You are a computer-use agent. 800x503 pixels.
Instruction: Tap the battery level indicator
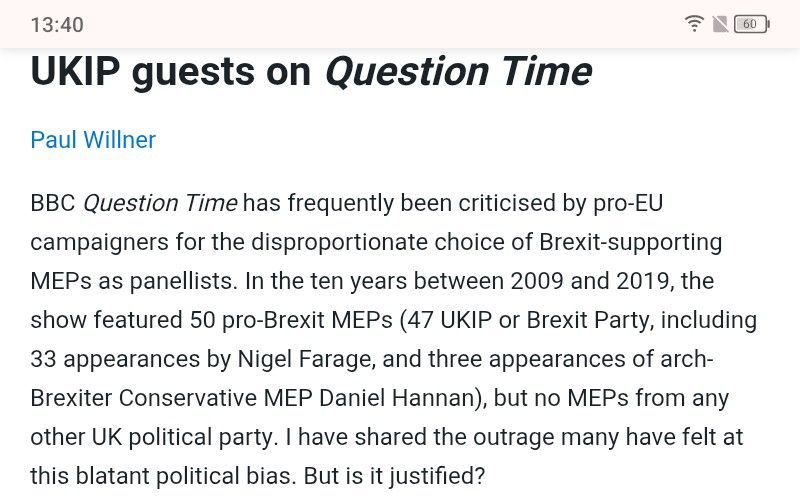[751, 24]
